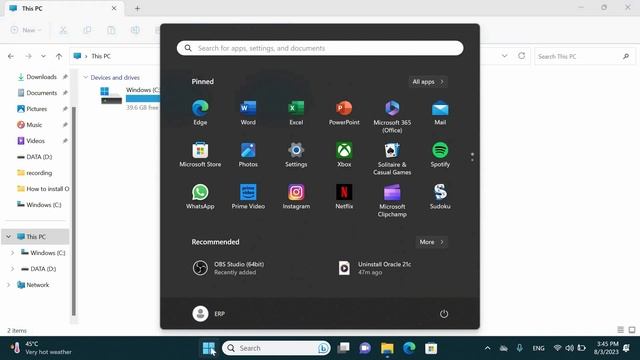Image resolution: width=640 pixels, height=360 pixels.
Task: Open the Instagram app
Action: point(296,197)
